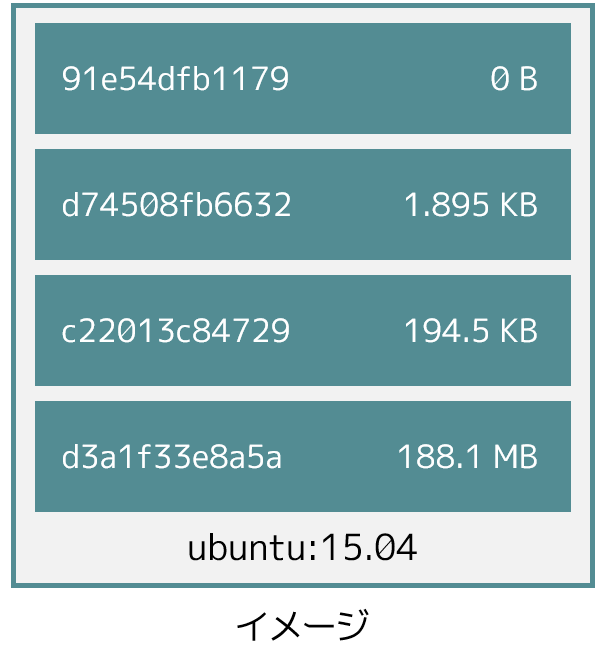Click layer ID d74508fb6632
Image resolution: width=606 pixels, height=656 pixels.
[x=176, y=205]
